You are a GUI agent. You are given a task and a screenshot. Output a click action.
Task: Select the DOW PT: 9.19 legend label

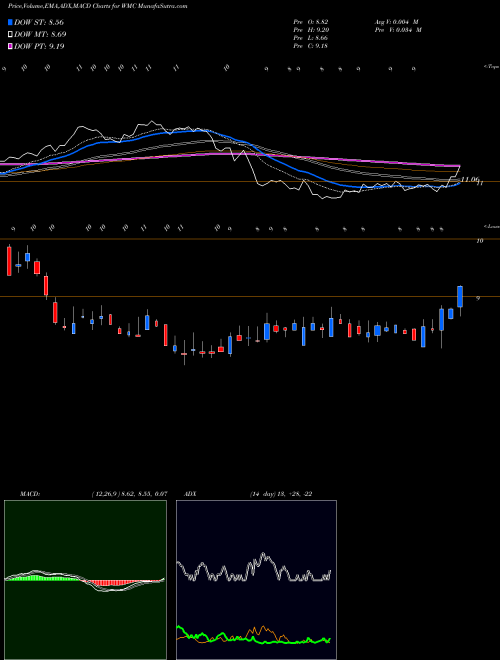39,46
